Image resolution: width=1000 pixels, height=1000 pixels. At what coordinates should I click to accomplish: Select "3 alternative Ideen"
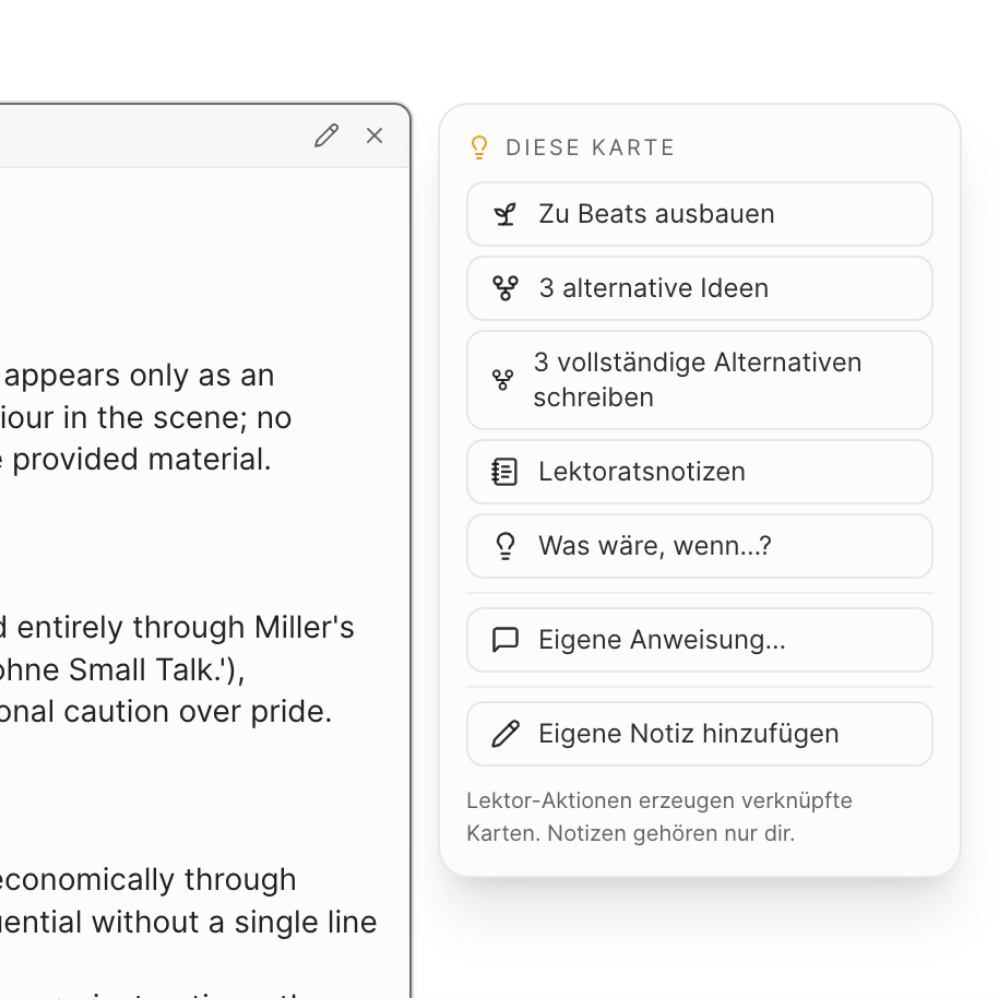654,288
